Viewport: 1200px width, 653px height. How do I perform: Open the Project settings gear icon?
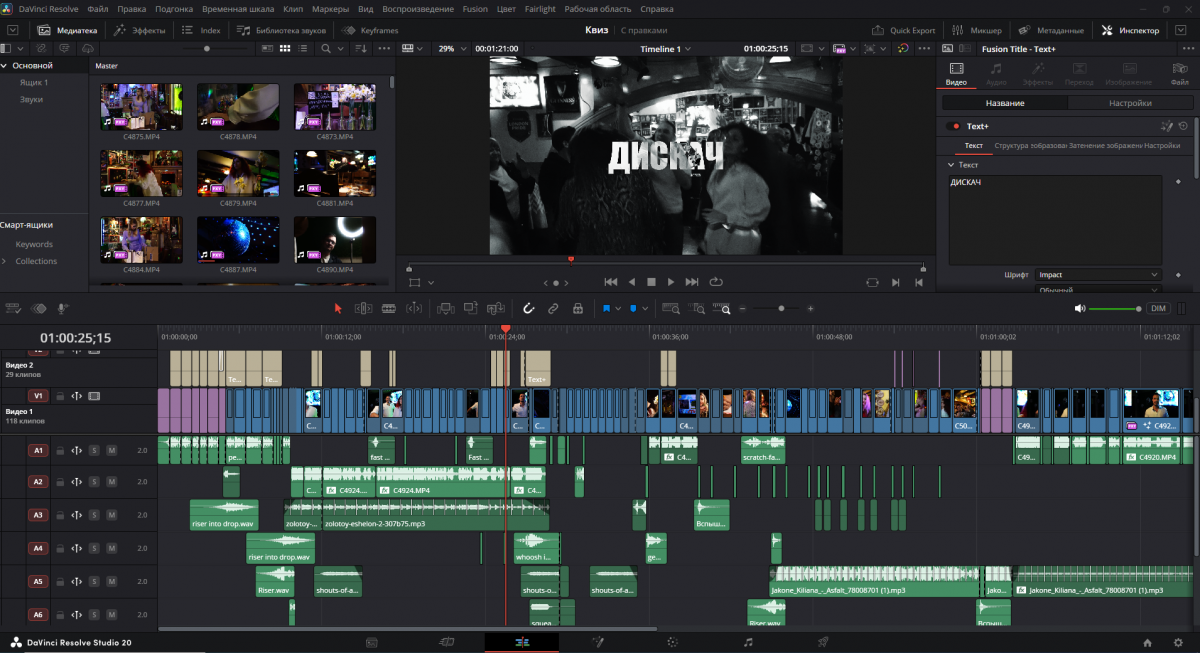[1176, 642]
